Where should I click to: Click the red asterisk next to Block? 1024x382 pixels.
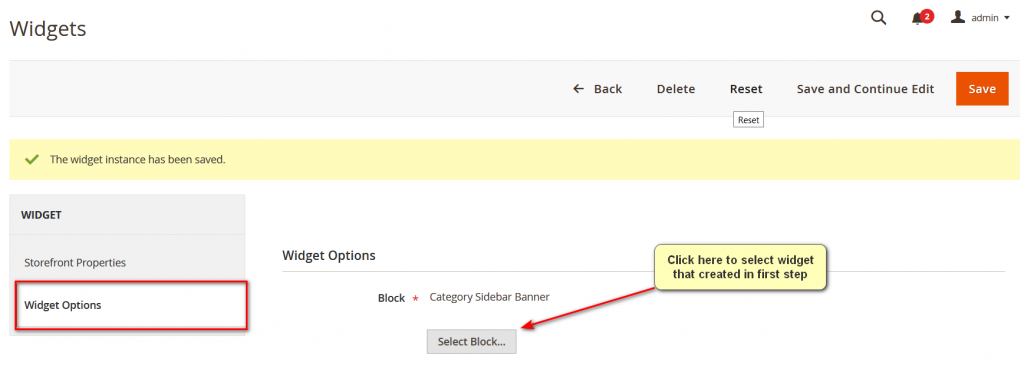(415, 299)
